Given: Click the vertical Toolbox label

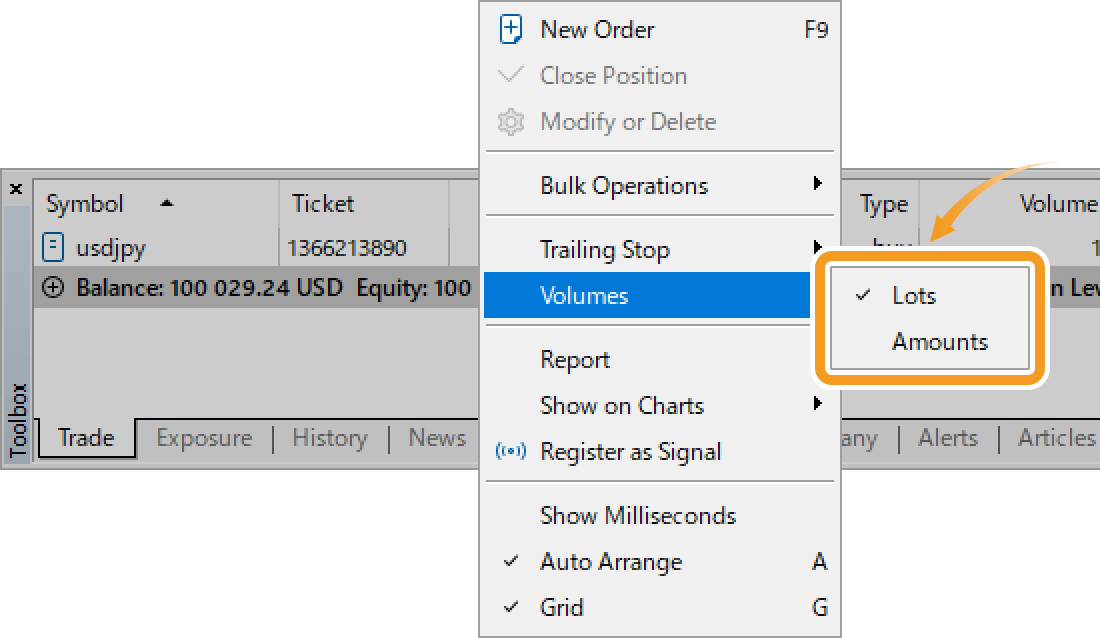Looking at the screenshot, I should (18, 420).
